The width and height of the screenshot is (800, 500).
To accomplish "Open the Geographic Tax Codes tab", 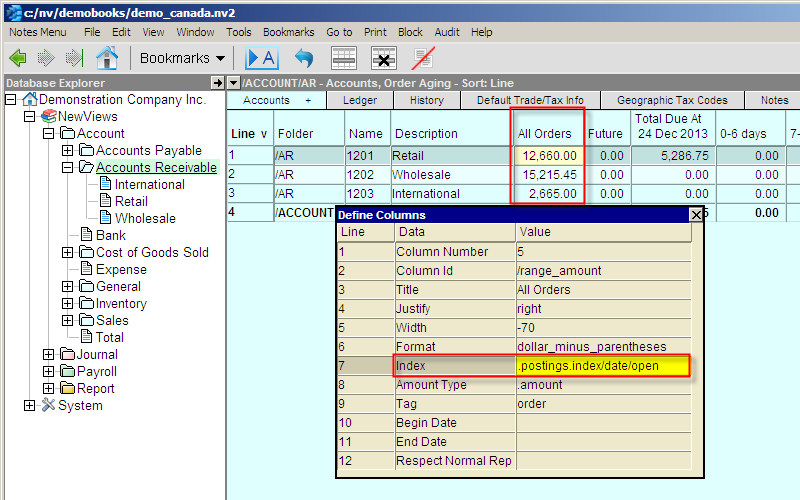I will (x=672, y=100).
